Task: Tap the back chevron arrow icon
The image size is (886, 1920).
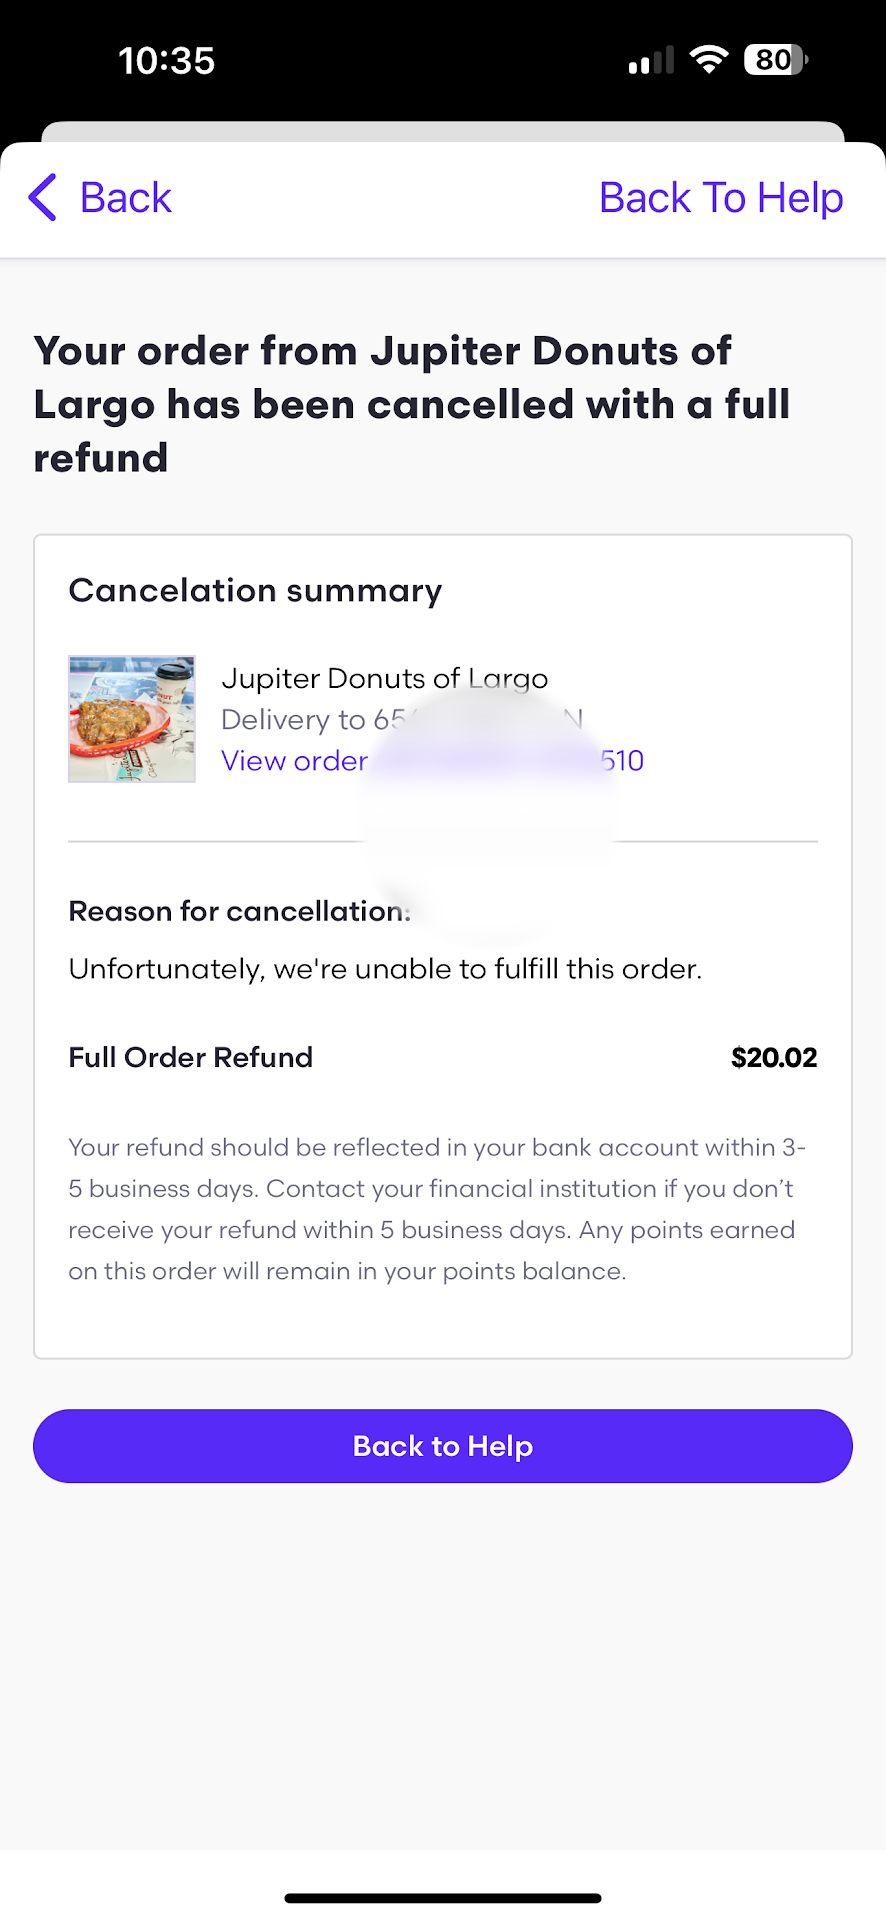Action: [43, 197]
